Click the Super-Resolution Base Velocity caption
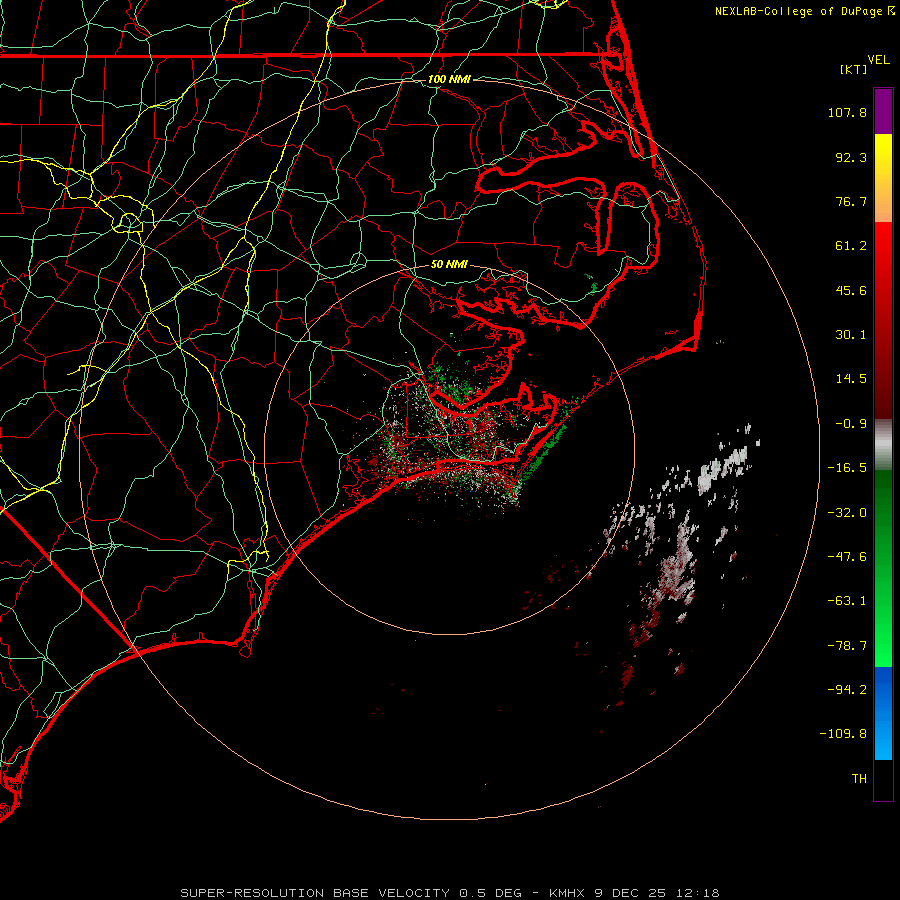This screenshot has width=900, height=900. coord(449,893)
